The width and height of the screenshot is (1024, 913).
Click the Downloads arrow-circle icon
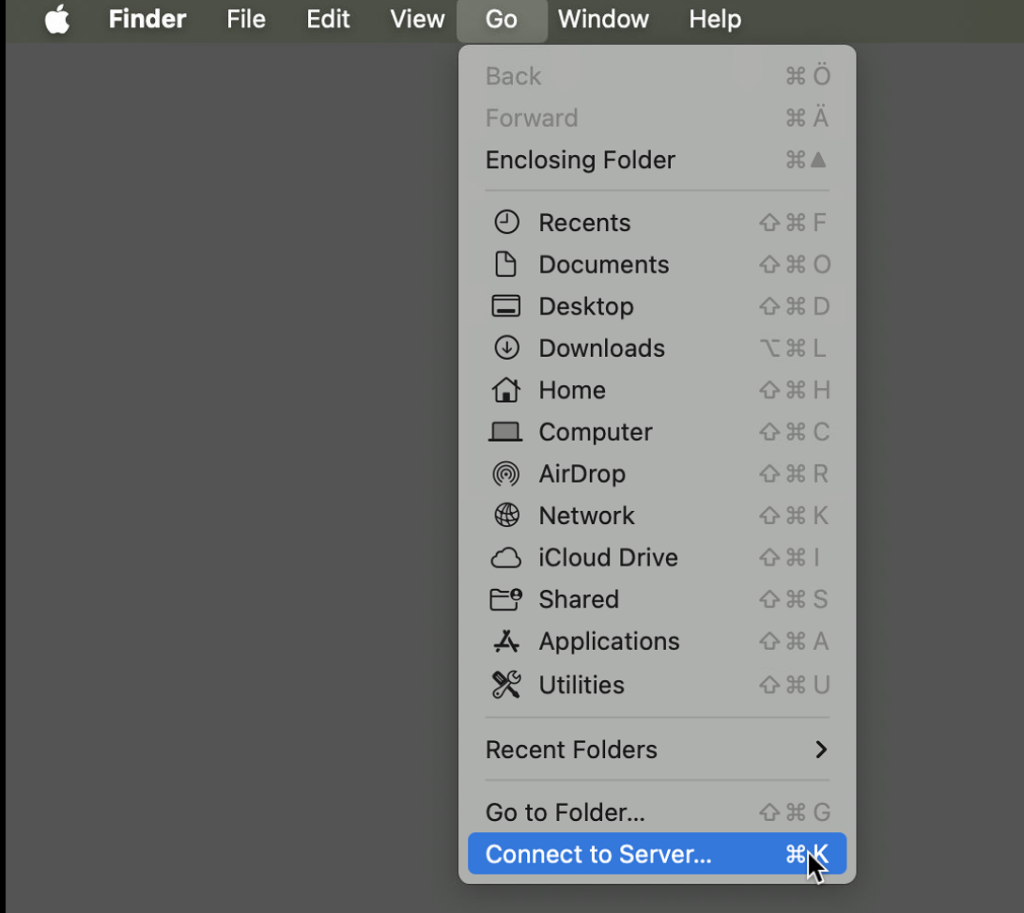tap(507, 348)
